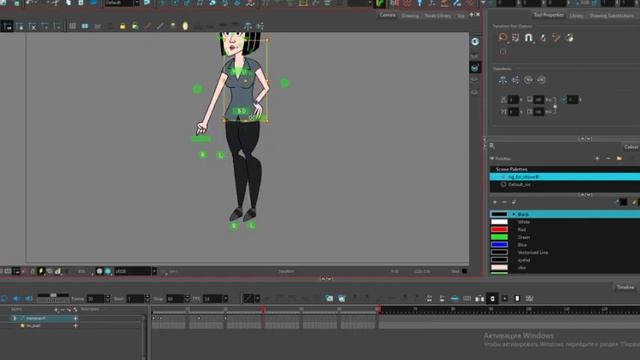
Task: Click the first camera toolbar icon at far left
Action: pos(7,27)
